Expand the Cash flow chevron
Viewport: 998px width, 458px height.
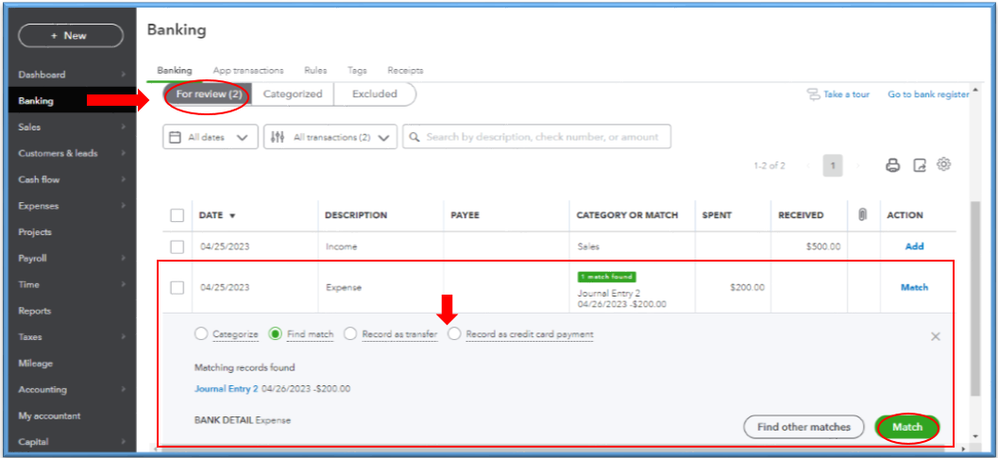point(123,179)
